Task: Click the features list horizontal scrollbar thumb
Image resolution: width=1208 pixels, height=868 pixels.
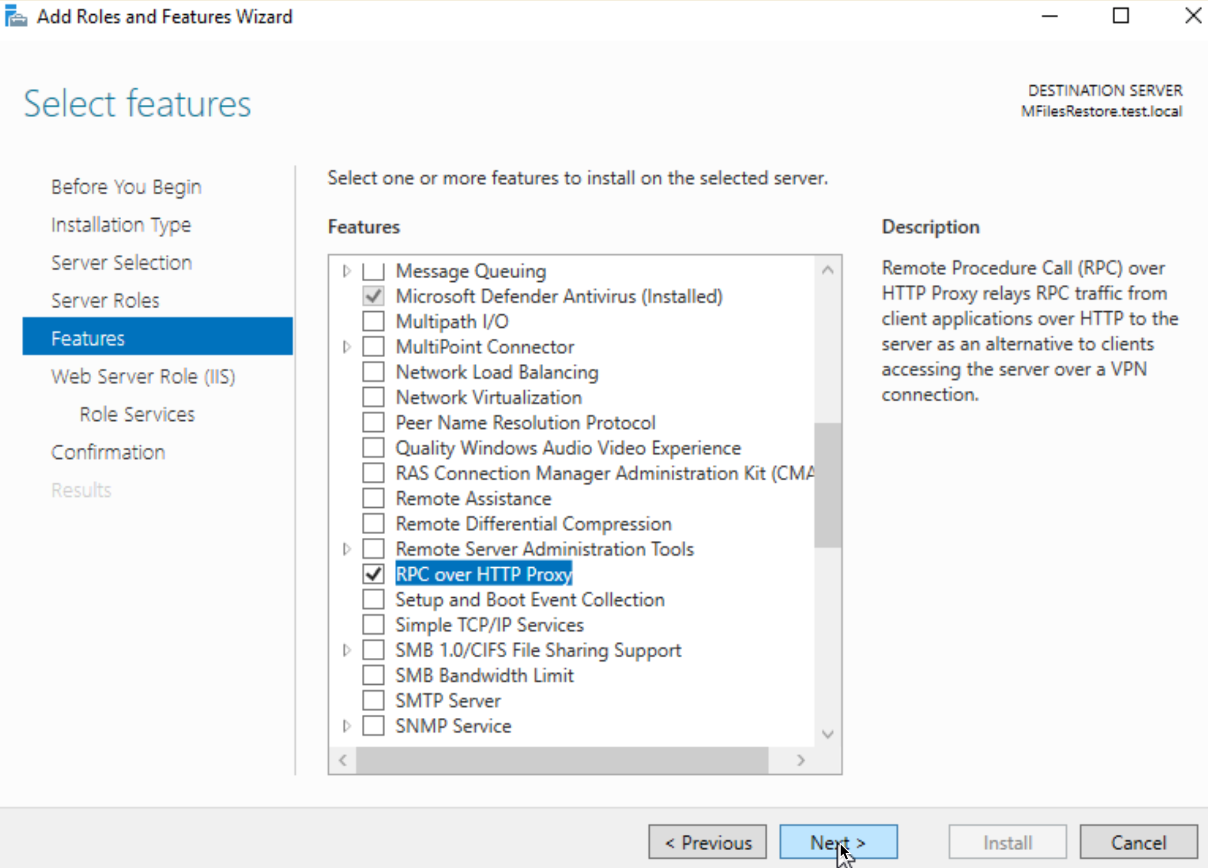Action: (563, 760)
